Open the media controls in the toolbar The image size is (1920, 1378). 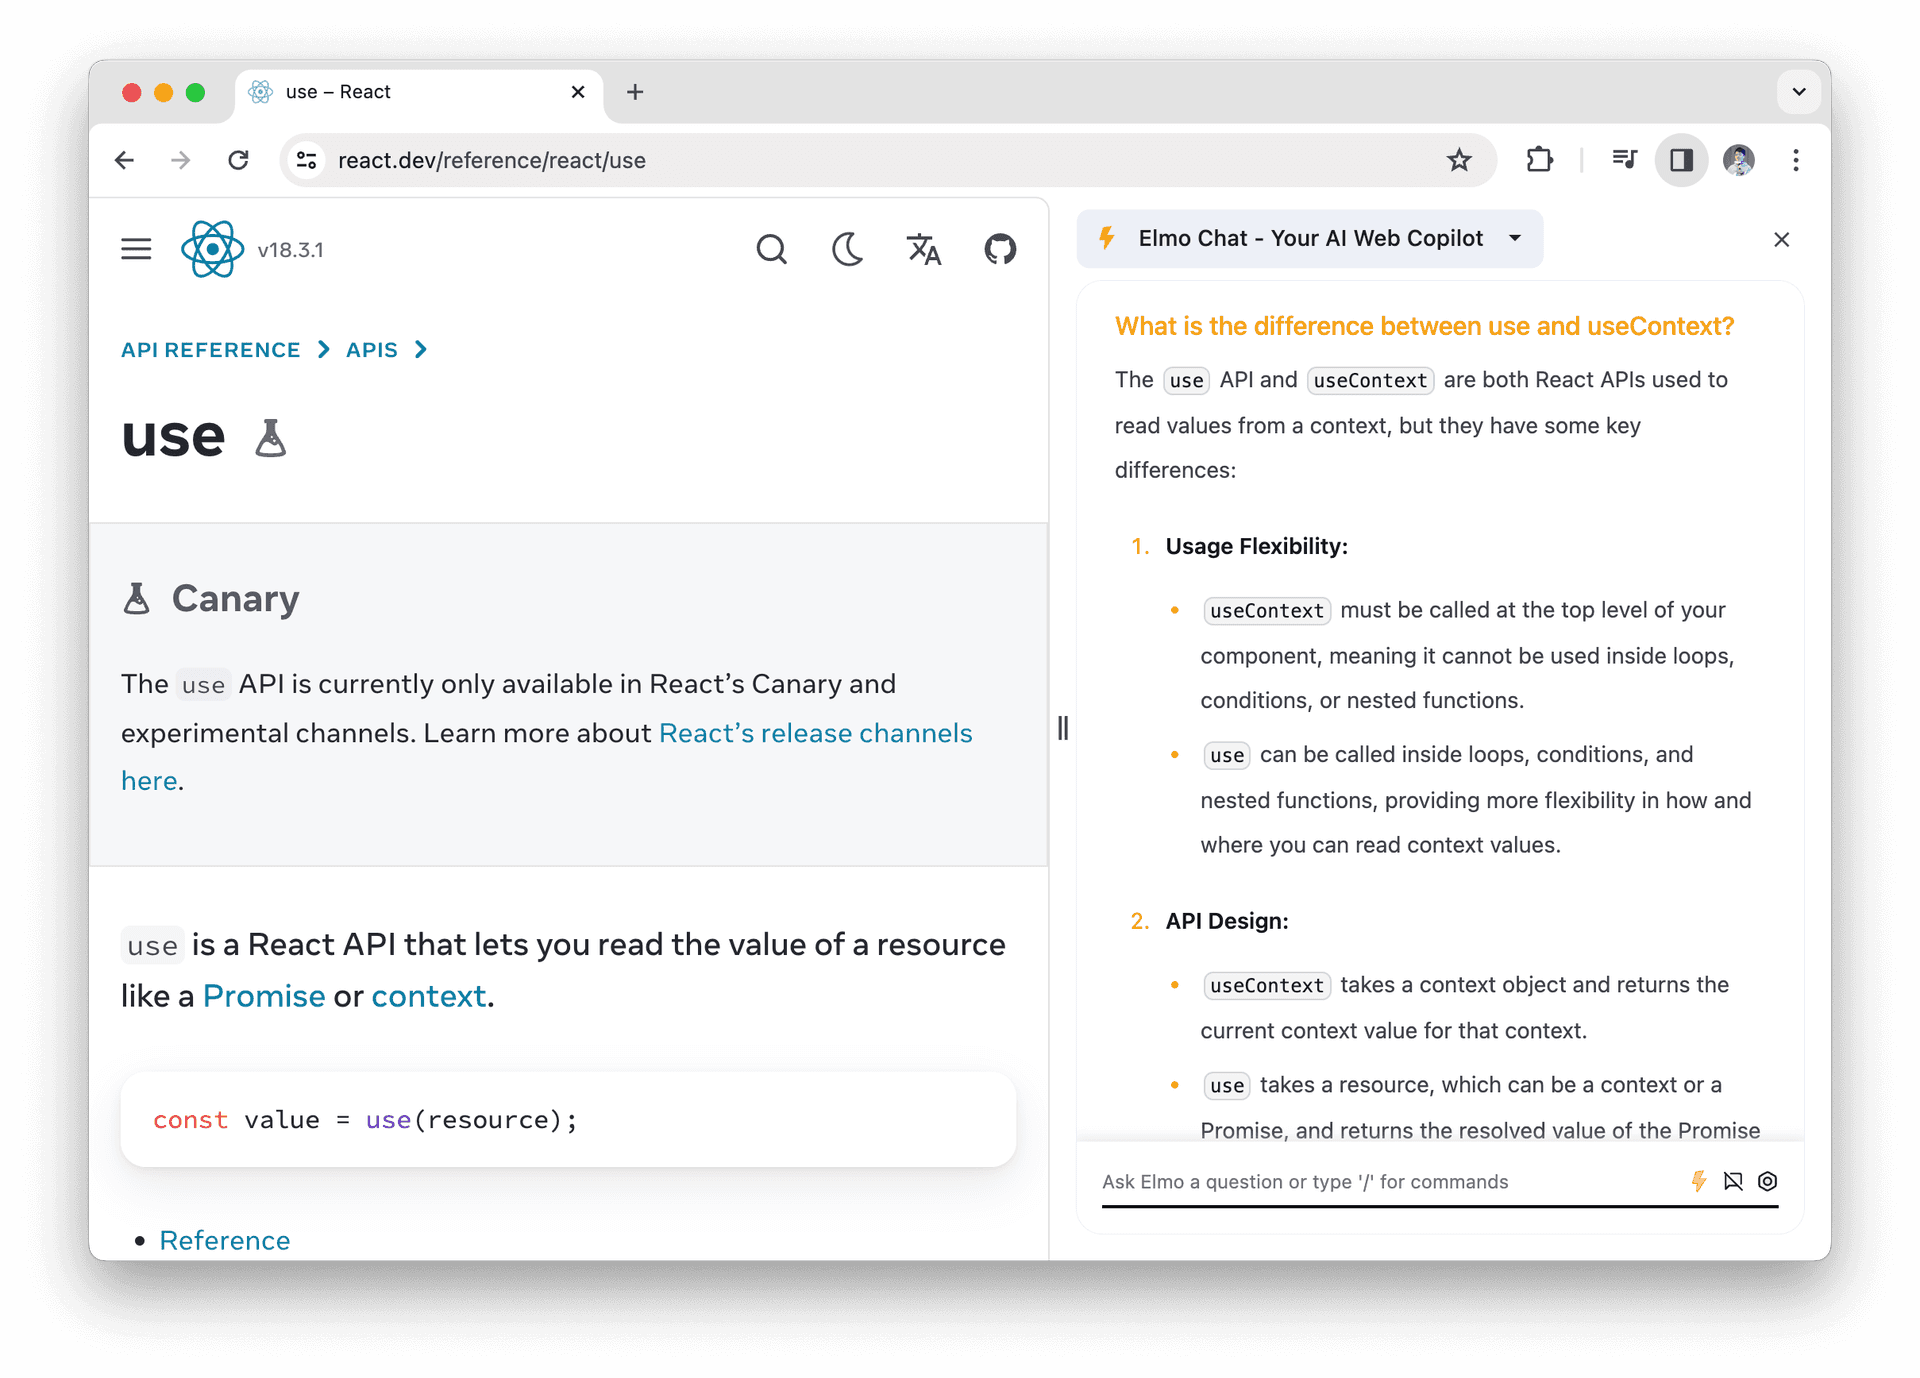pyautogui.click(x=1623, y=160)
